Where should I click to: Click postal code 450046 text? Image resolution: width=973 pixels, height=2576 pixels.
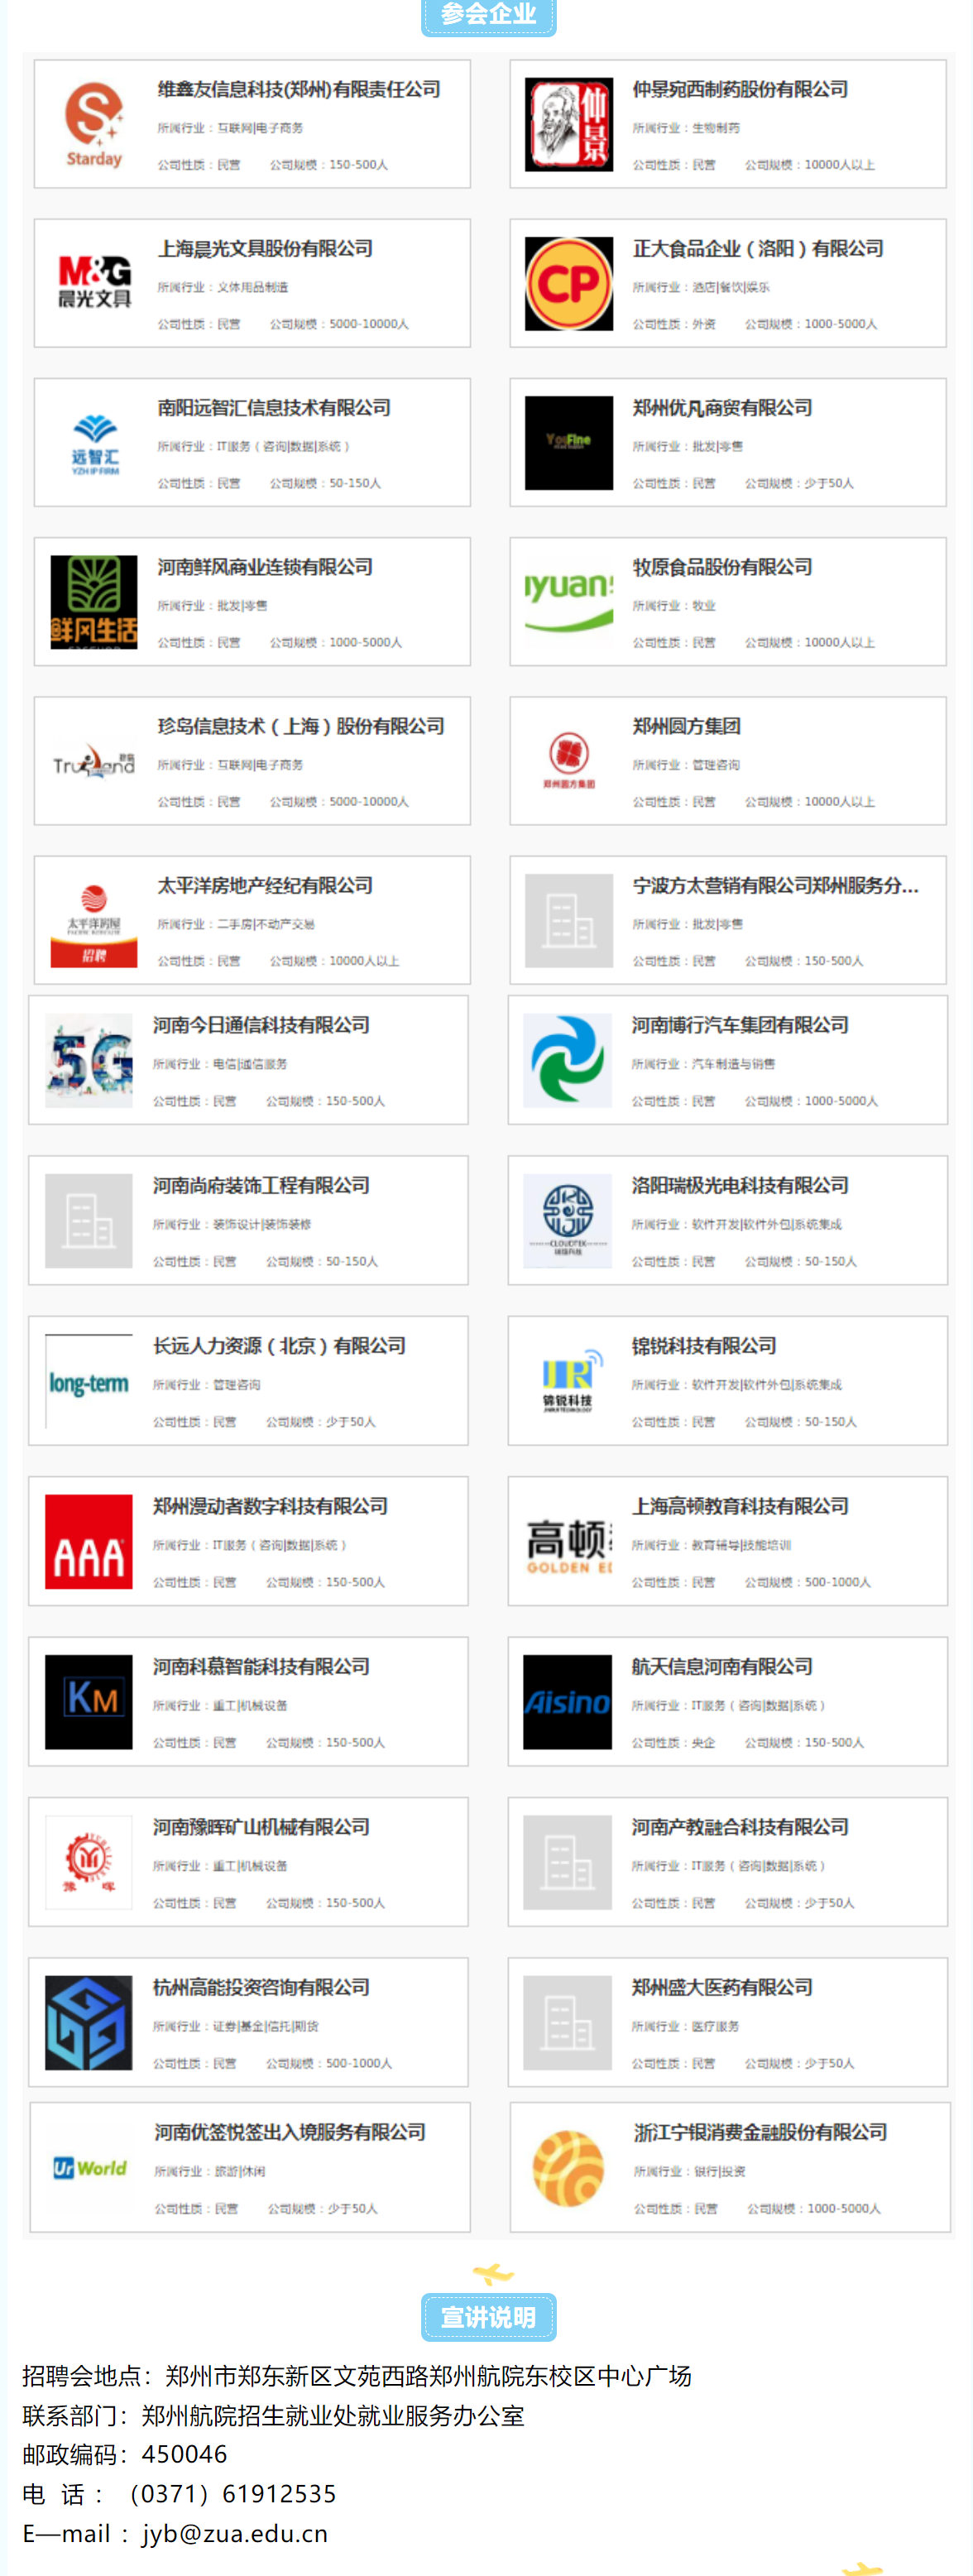pyautogui.click(x=185, y=2454)
